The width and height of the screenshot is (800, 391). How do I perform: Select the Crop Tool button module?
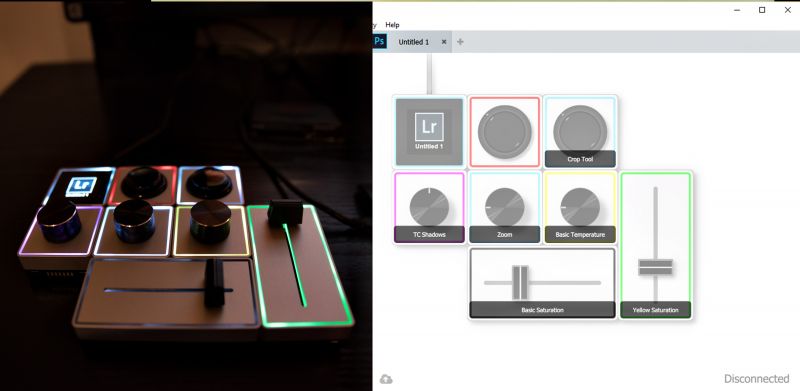[580, 132]
